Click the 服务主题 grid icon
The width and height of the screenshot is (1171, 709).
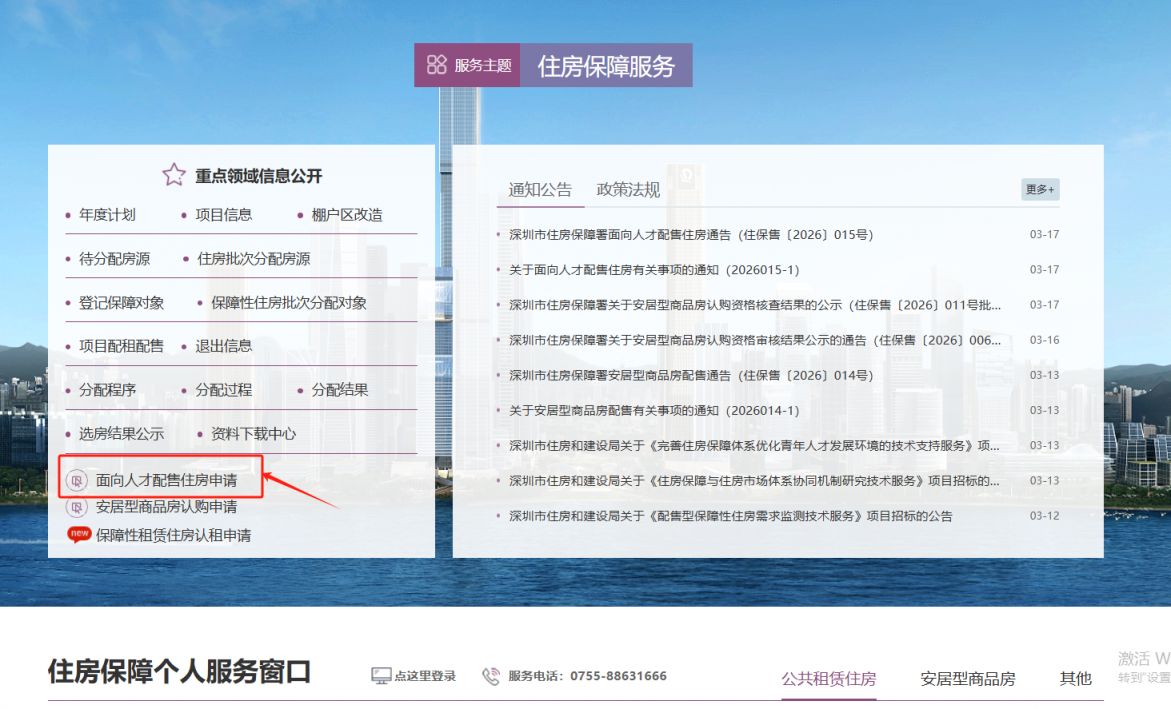[x=436, y=64]
